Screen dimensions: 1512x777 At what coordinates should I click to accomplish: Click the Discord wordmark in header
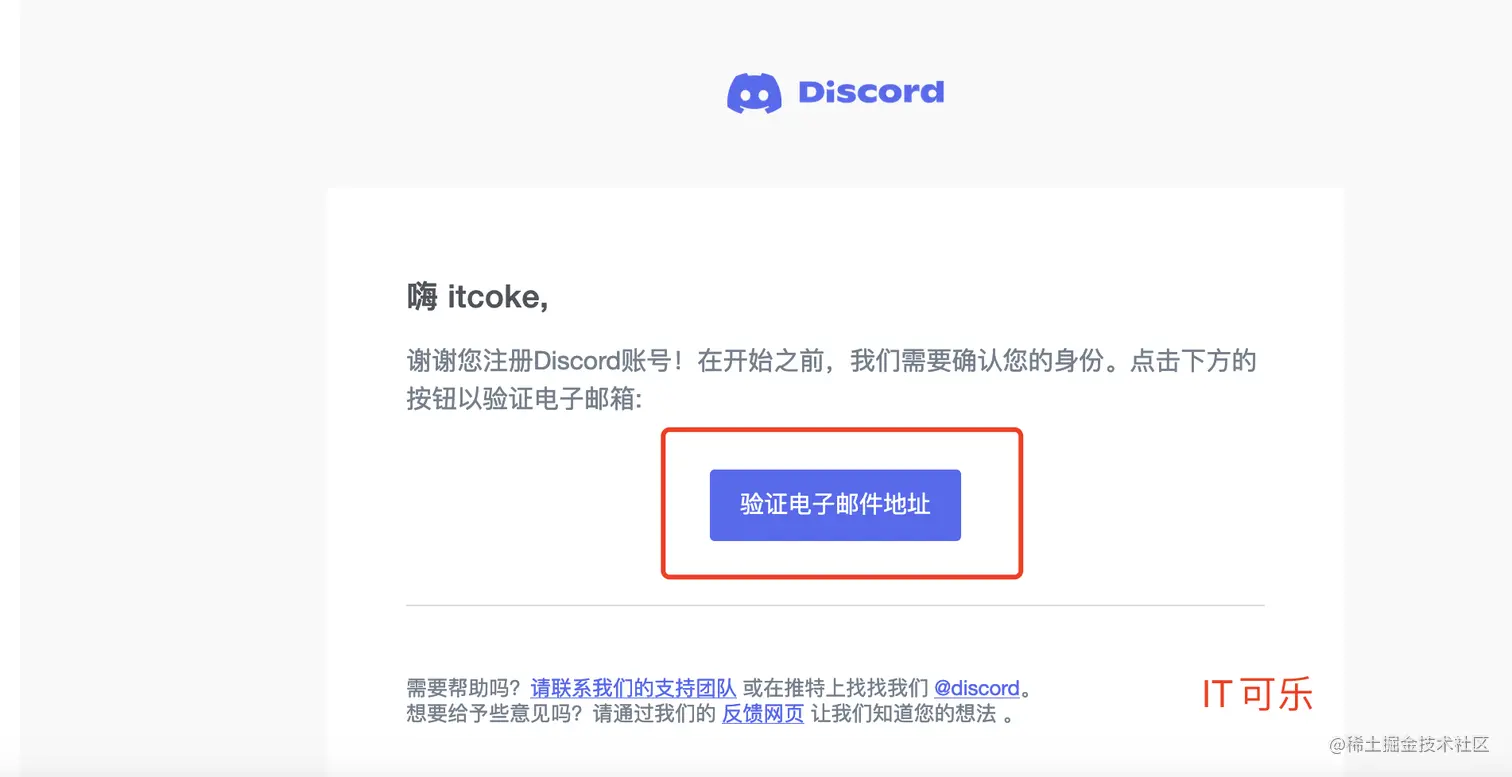pyautogui.click(x=871, y=93)
